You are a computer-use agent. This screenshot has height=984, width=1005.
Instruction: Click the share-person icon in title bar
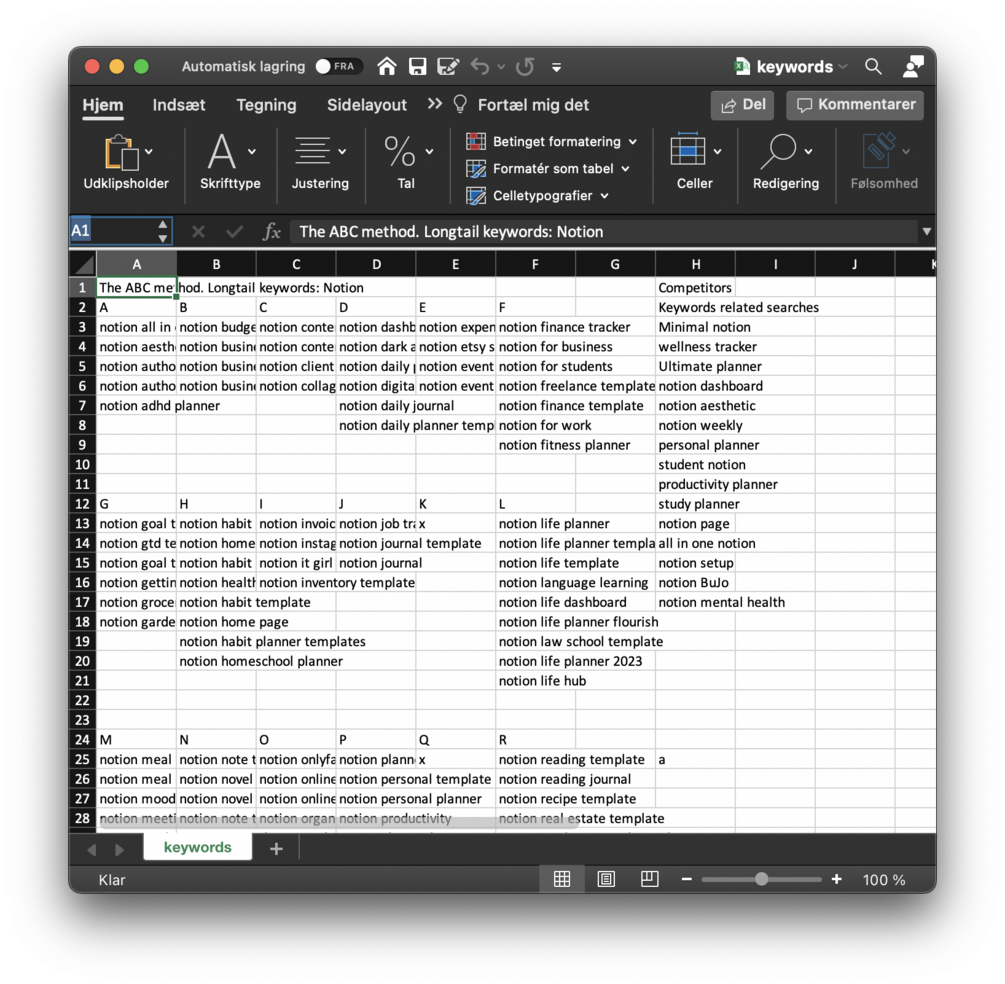913,66
